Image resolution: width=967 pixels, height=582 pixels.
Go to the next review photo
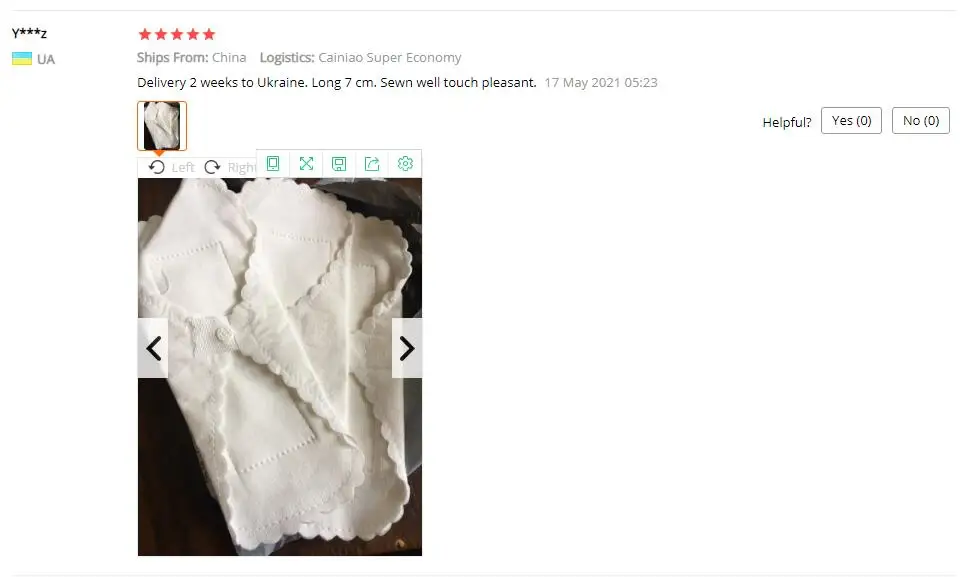click(407, 348)
